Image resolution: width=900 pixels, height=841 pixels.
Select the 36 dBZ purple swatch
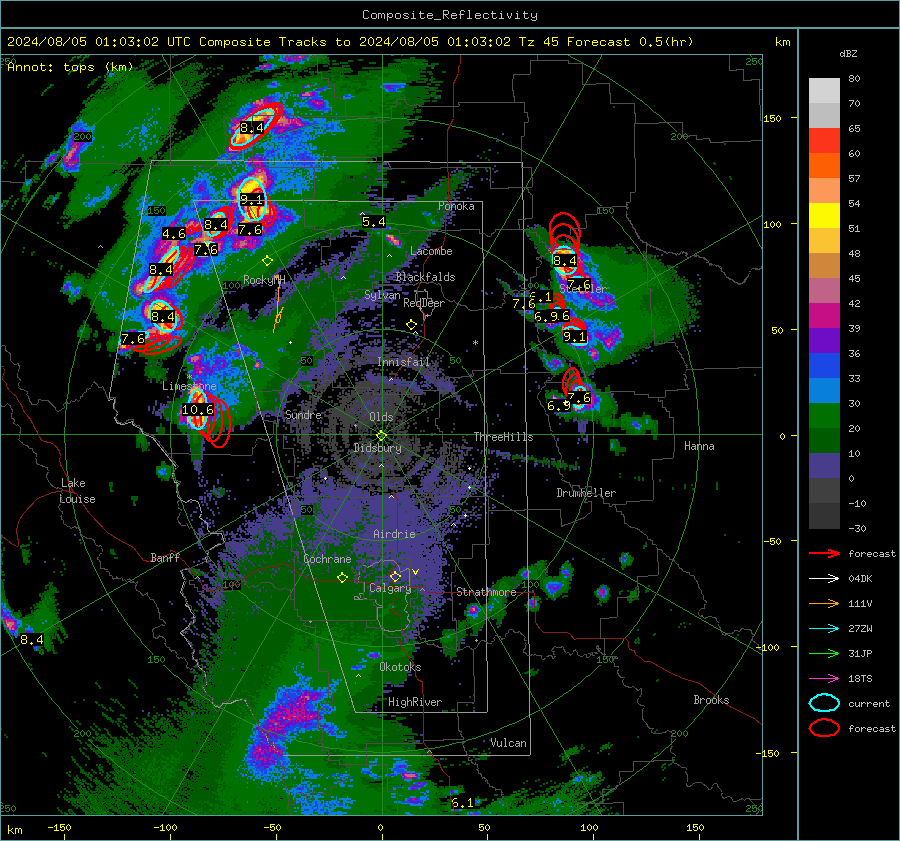[824, 340]
